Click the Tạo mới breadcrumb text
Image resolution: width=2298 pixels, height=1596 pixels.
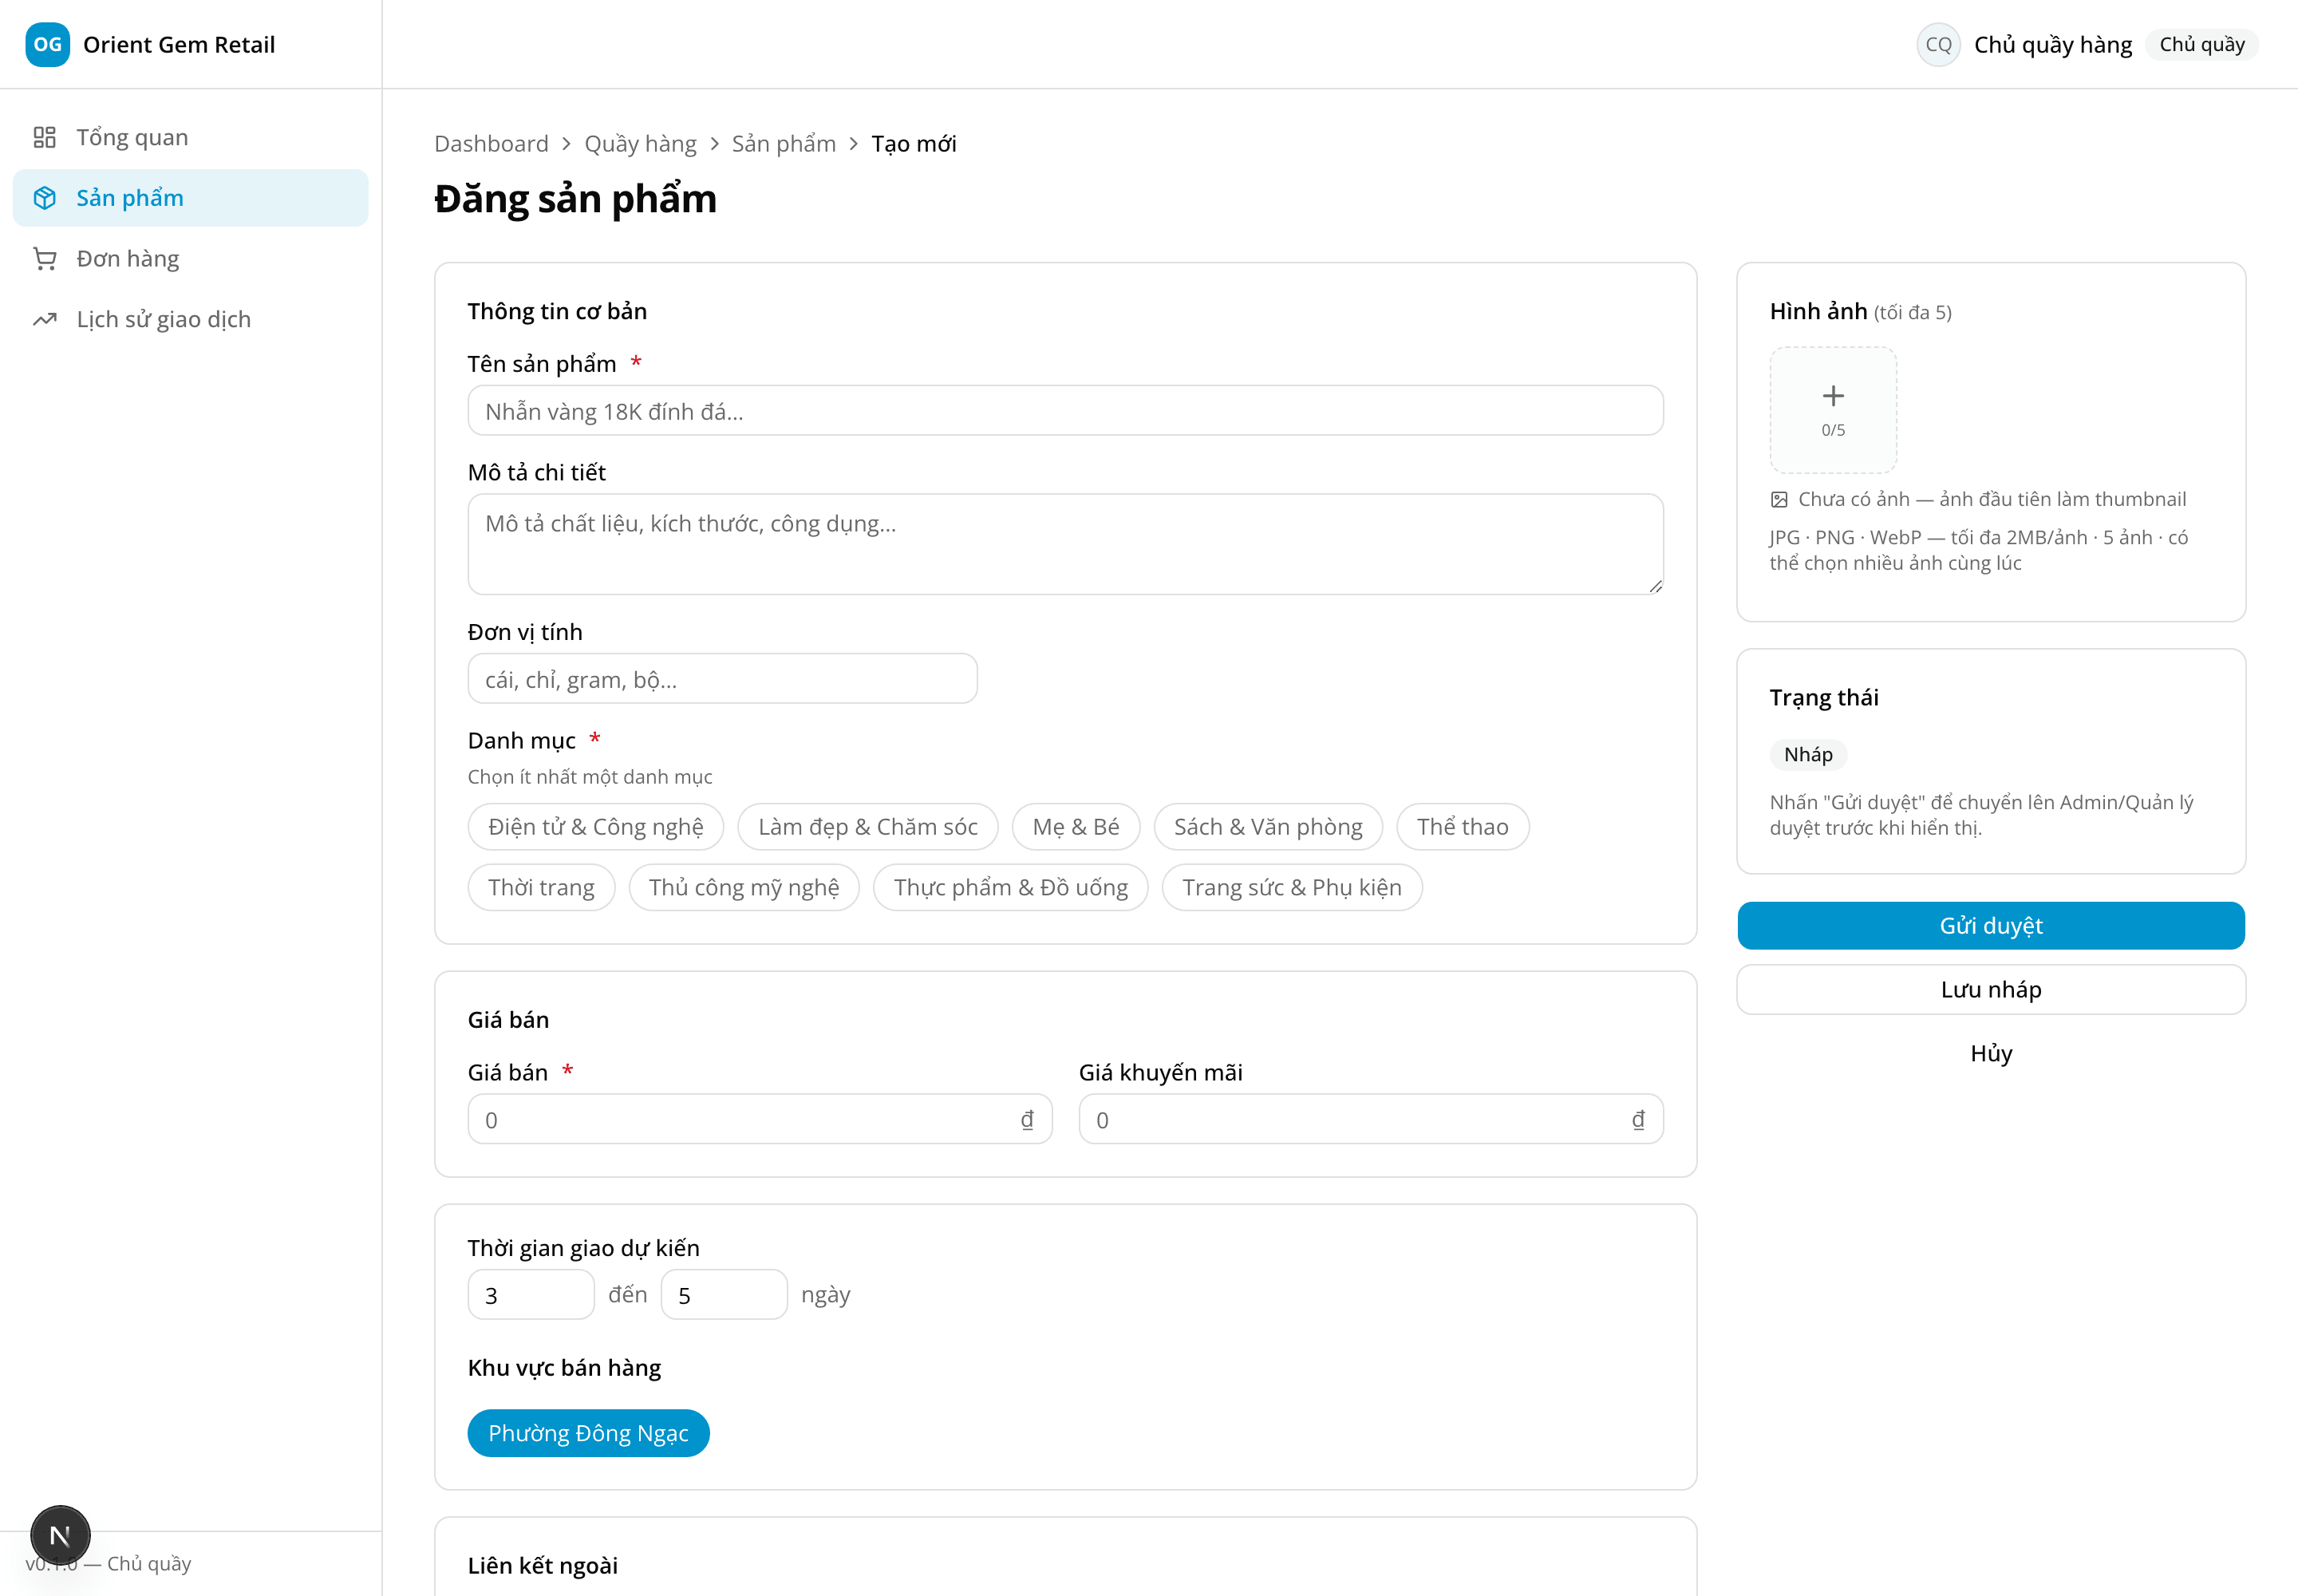point(913,144)
